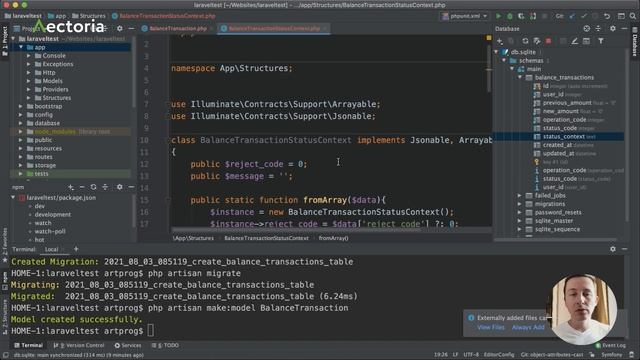This screenshot has height=360, width=640.
Task: Open Database panel settings gear
Action: click(613, 29)
